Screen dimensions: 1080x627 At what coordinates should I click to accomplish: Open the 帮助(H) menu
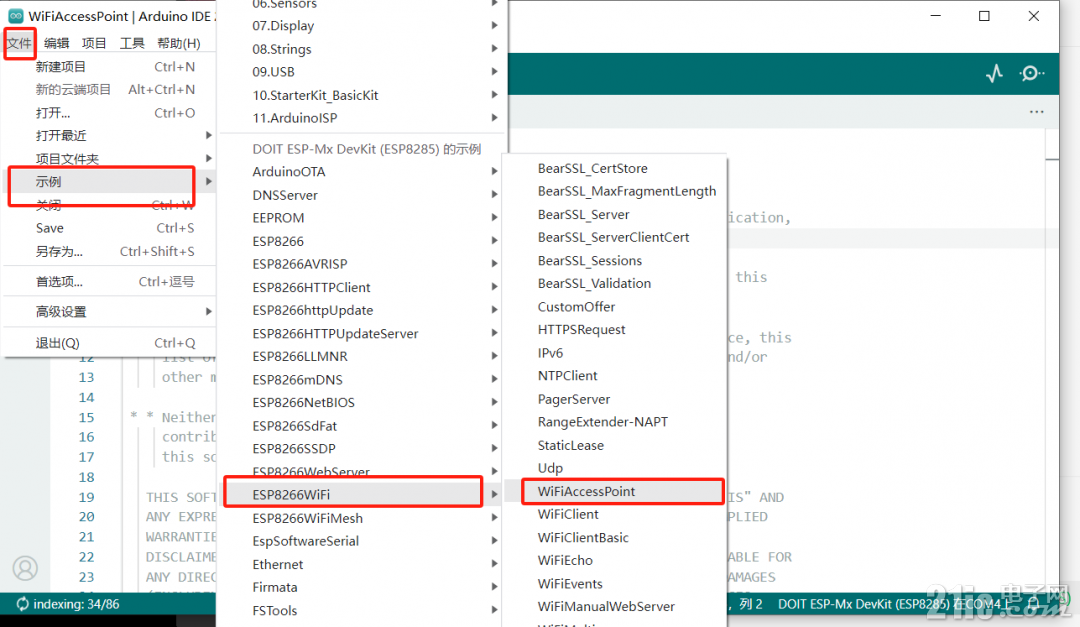(x=178, y=43)
